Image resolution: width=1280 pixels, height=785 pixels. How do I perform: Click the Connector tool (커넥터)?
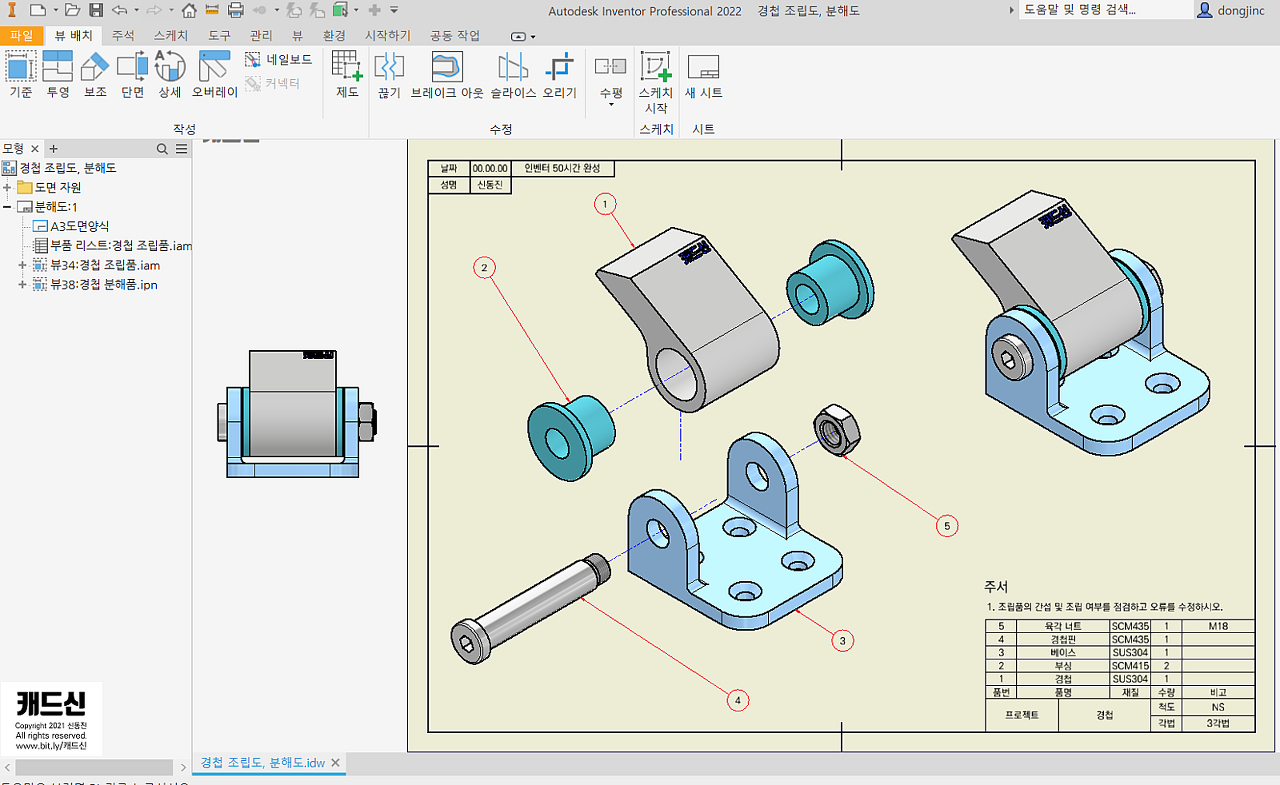point(273,84)
